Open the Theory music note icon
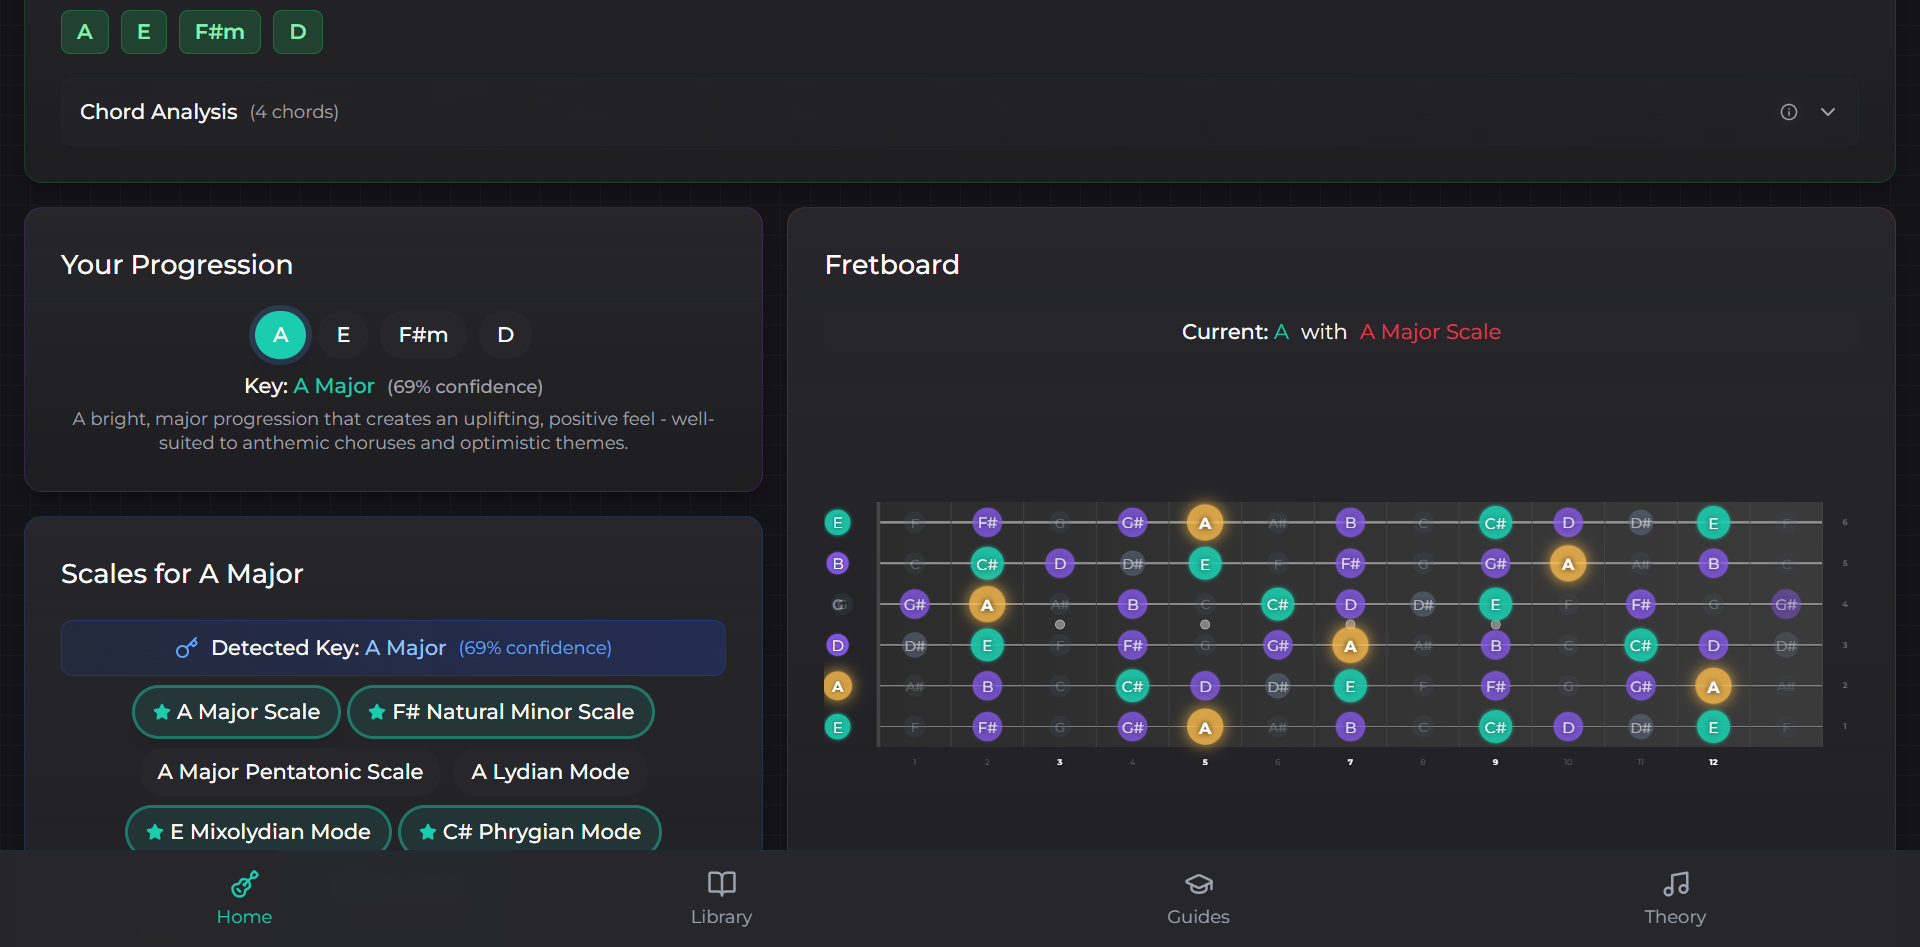1920x947 pixels. (x=1675, y=884)
